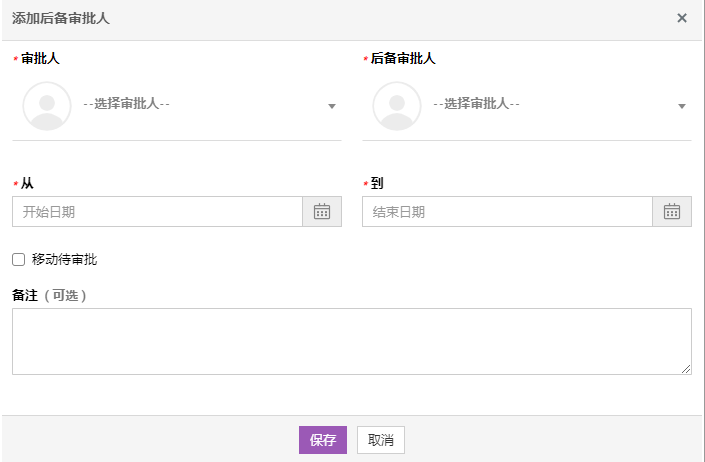This screenshot has width=705, height=462.
Task: Click the 从 field label
Action: coord(27,184)
